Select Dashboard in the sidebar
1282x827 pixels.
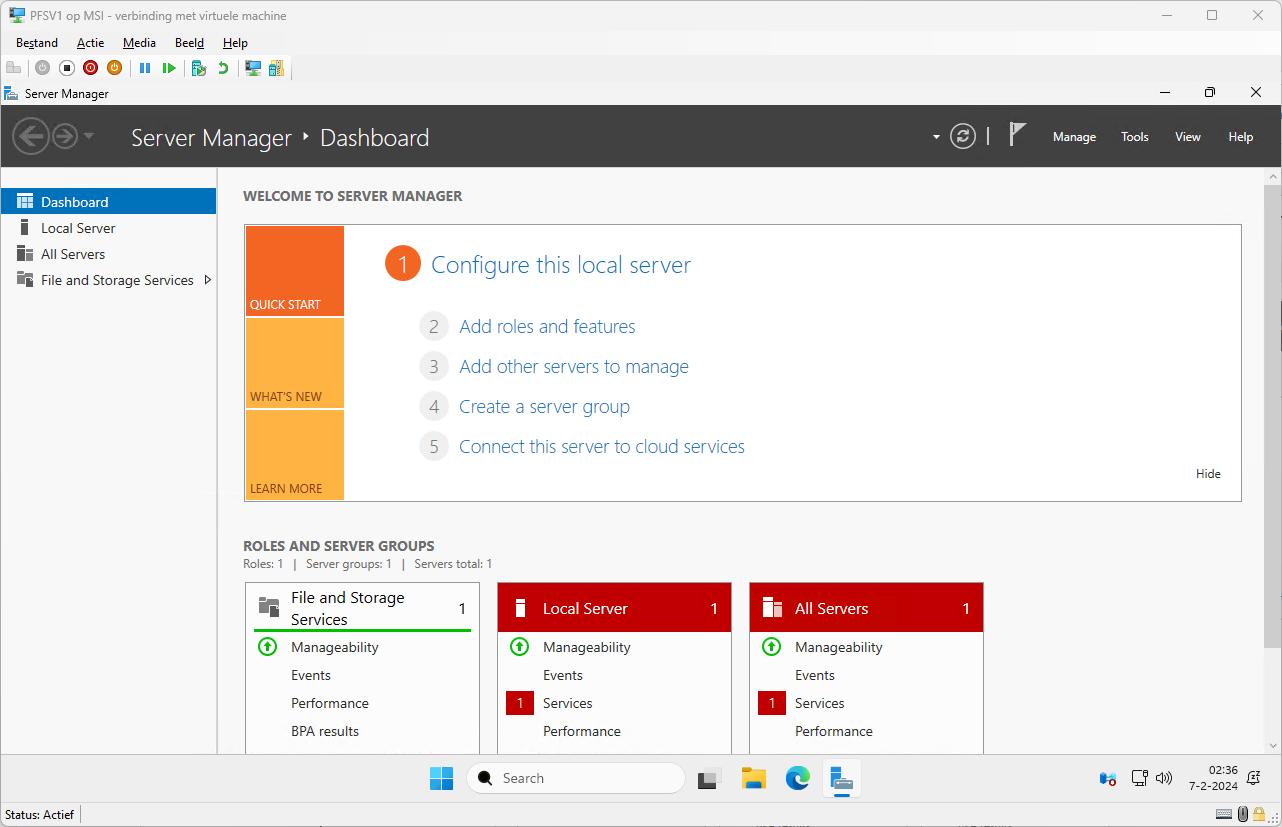(x=108, y=201)
